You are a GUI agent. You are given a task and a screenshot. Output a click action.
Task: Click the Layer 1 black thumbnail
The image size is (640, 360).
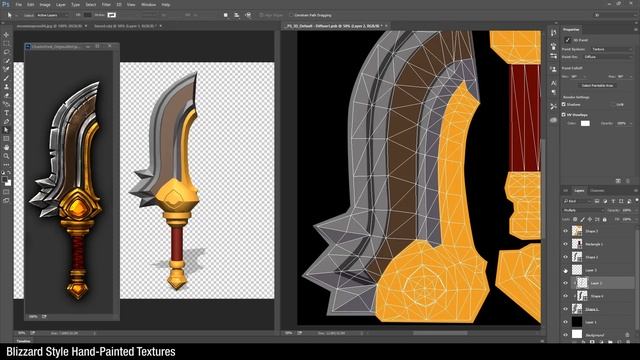point(576,322)
